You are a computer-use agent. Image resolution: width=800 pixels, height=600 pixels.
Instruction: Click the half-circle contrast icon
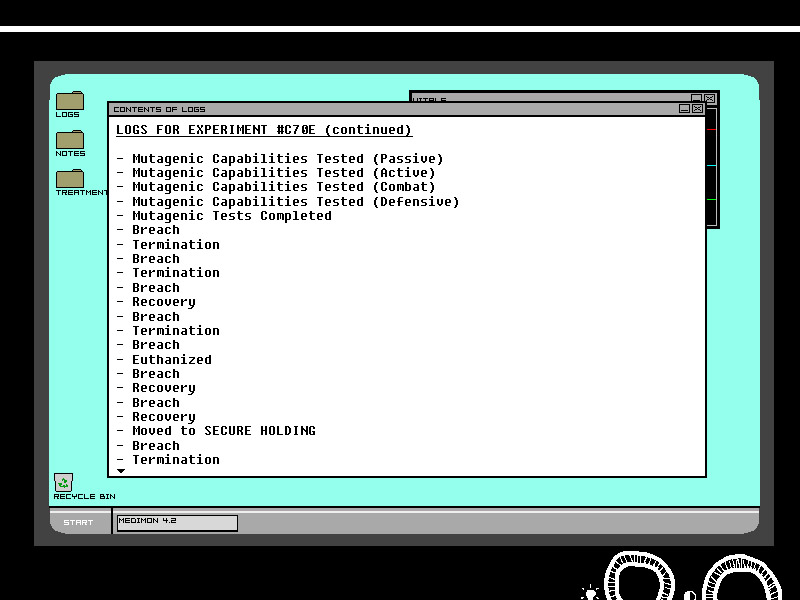pyautogui.click(x=690, y=595)
